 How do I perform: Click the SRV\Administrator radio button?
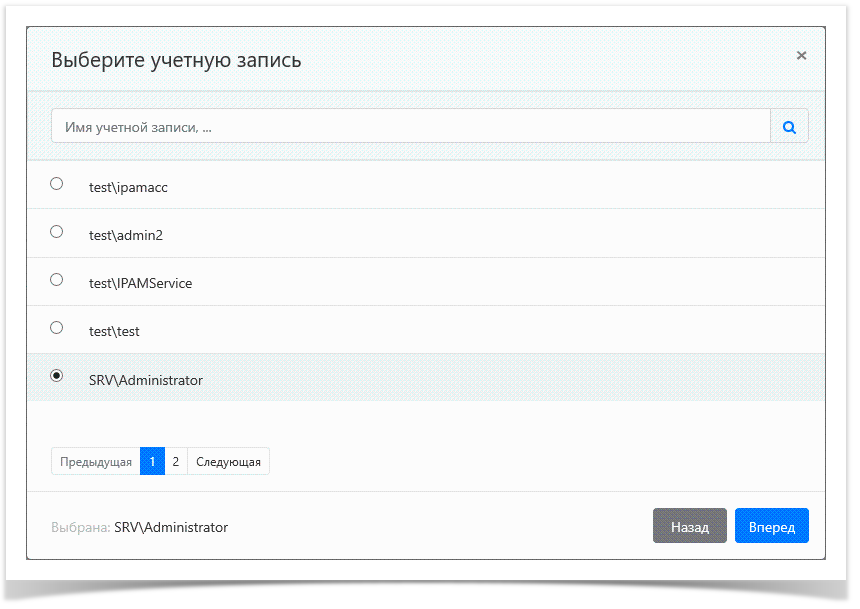point(57,376)
